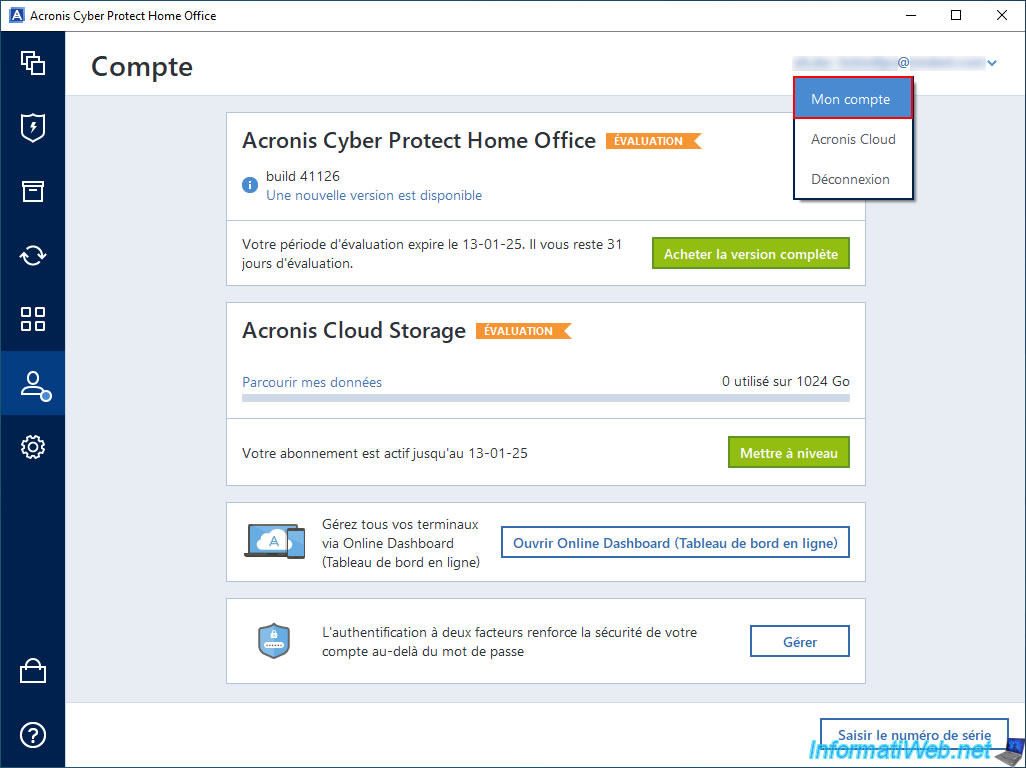The width and height of the screenshot is (1026, 768).
Task: Open the Sync section in sidebar
Action: (33, 255)
